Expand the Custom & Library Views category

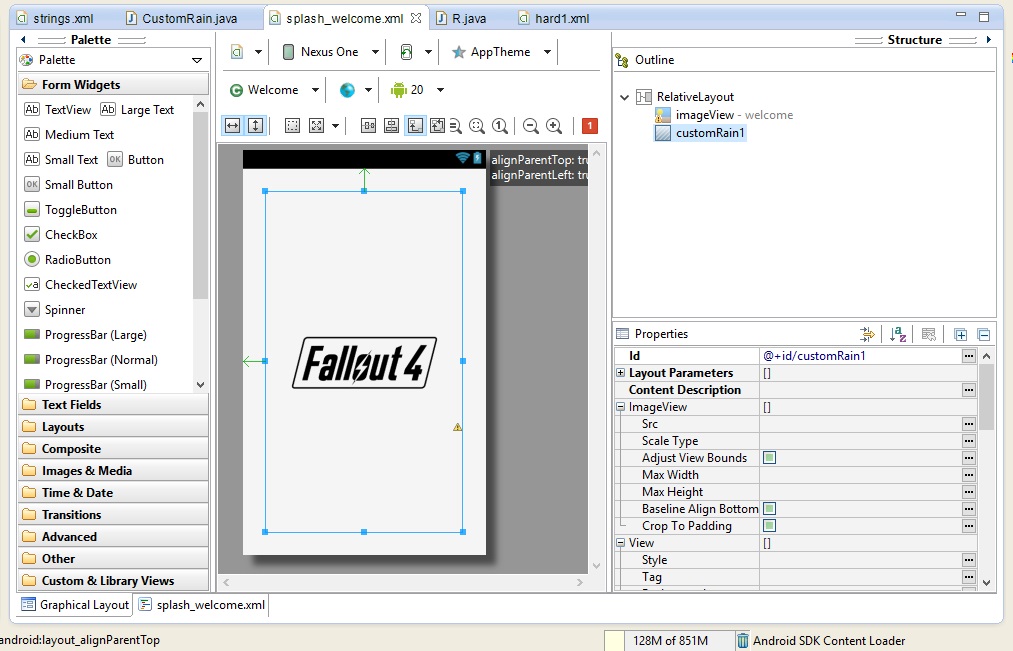coord(113,581)
